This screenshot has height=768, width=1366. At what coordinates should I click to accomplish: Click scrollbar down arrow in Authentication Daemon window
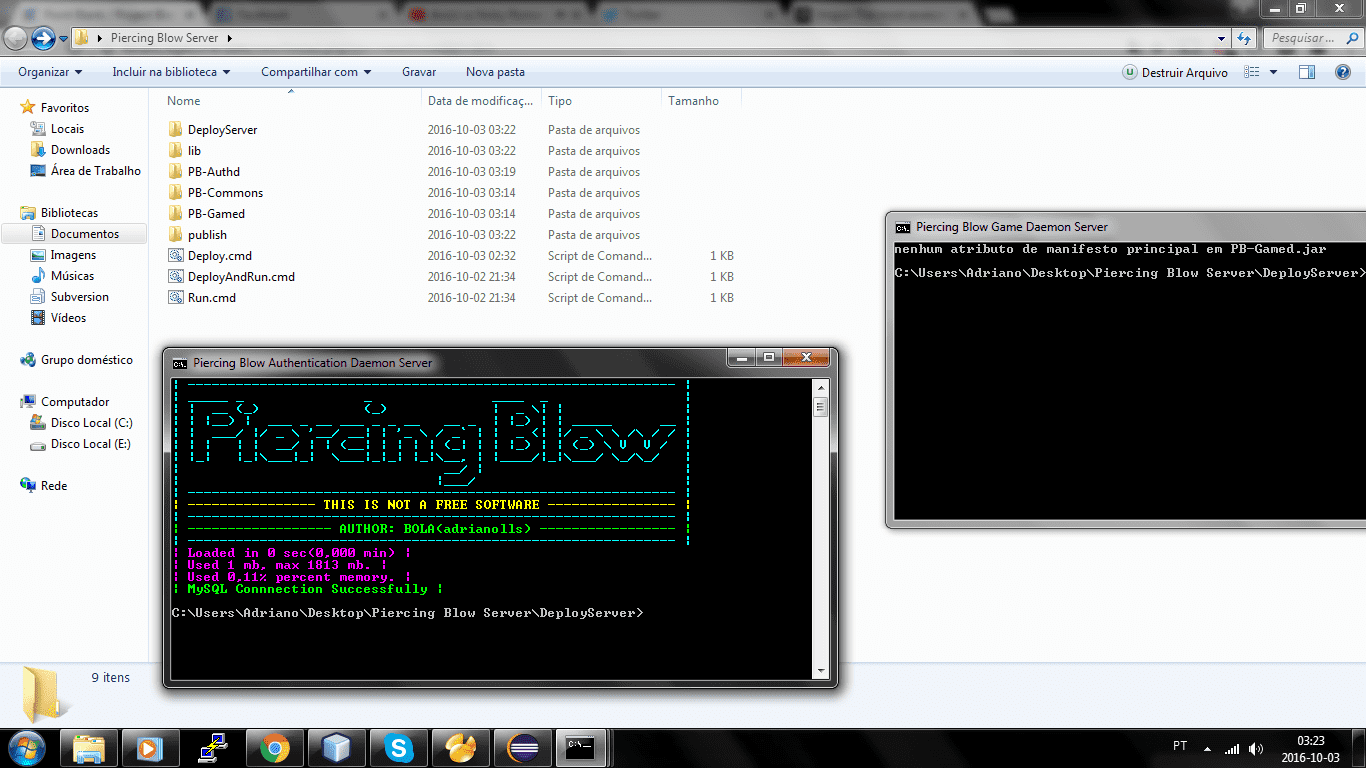(x=821, y=671)
